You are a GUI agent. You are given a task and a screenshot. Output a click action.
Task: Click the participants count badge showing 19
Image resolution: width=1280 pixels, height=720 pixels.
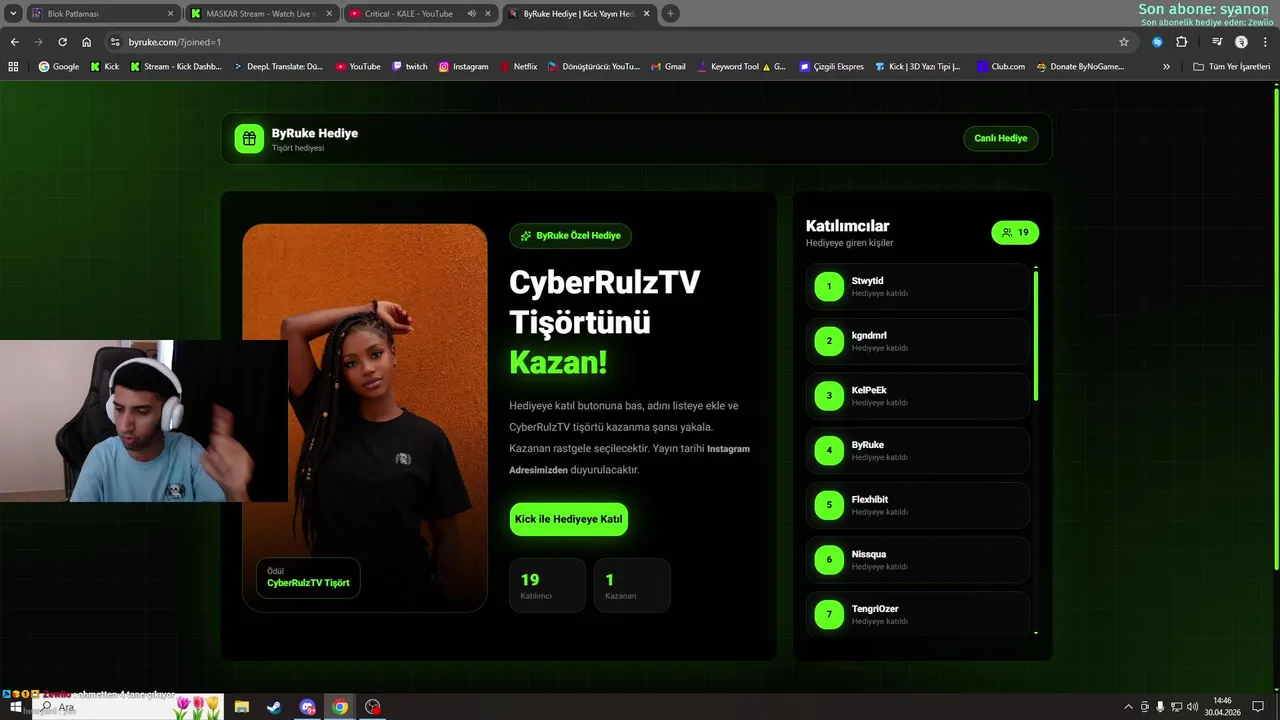tap(1015, 233)
